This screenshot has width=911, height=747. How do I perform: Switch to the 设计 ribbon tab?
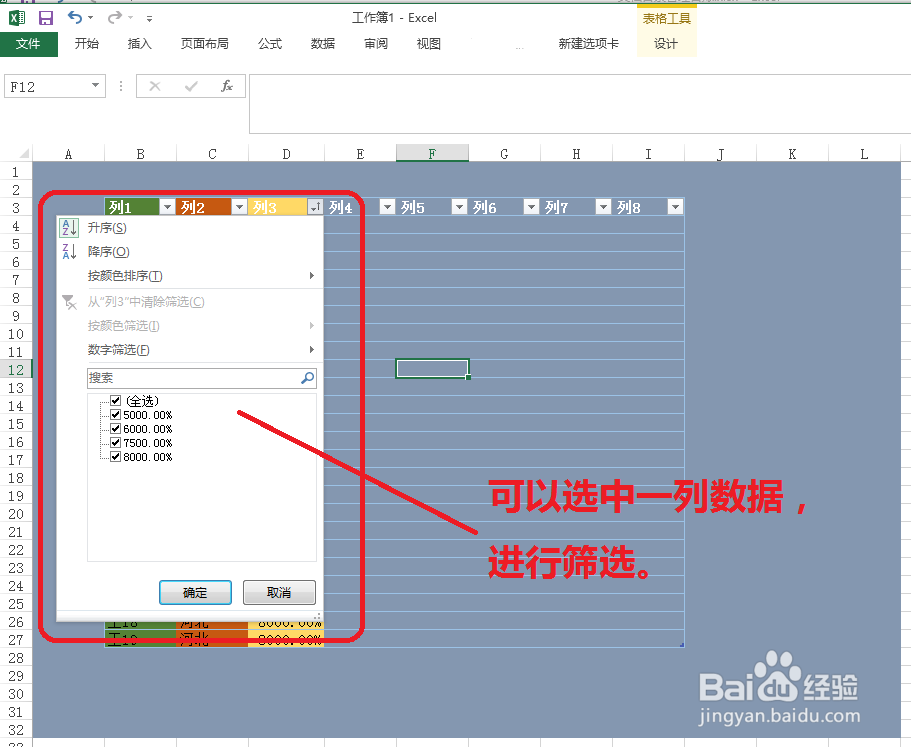pos(666,44)
